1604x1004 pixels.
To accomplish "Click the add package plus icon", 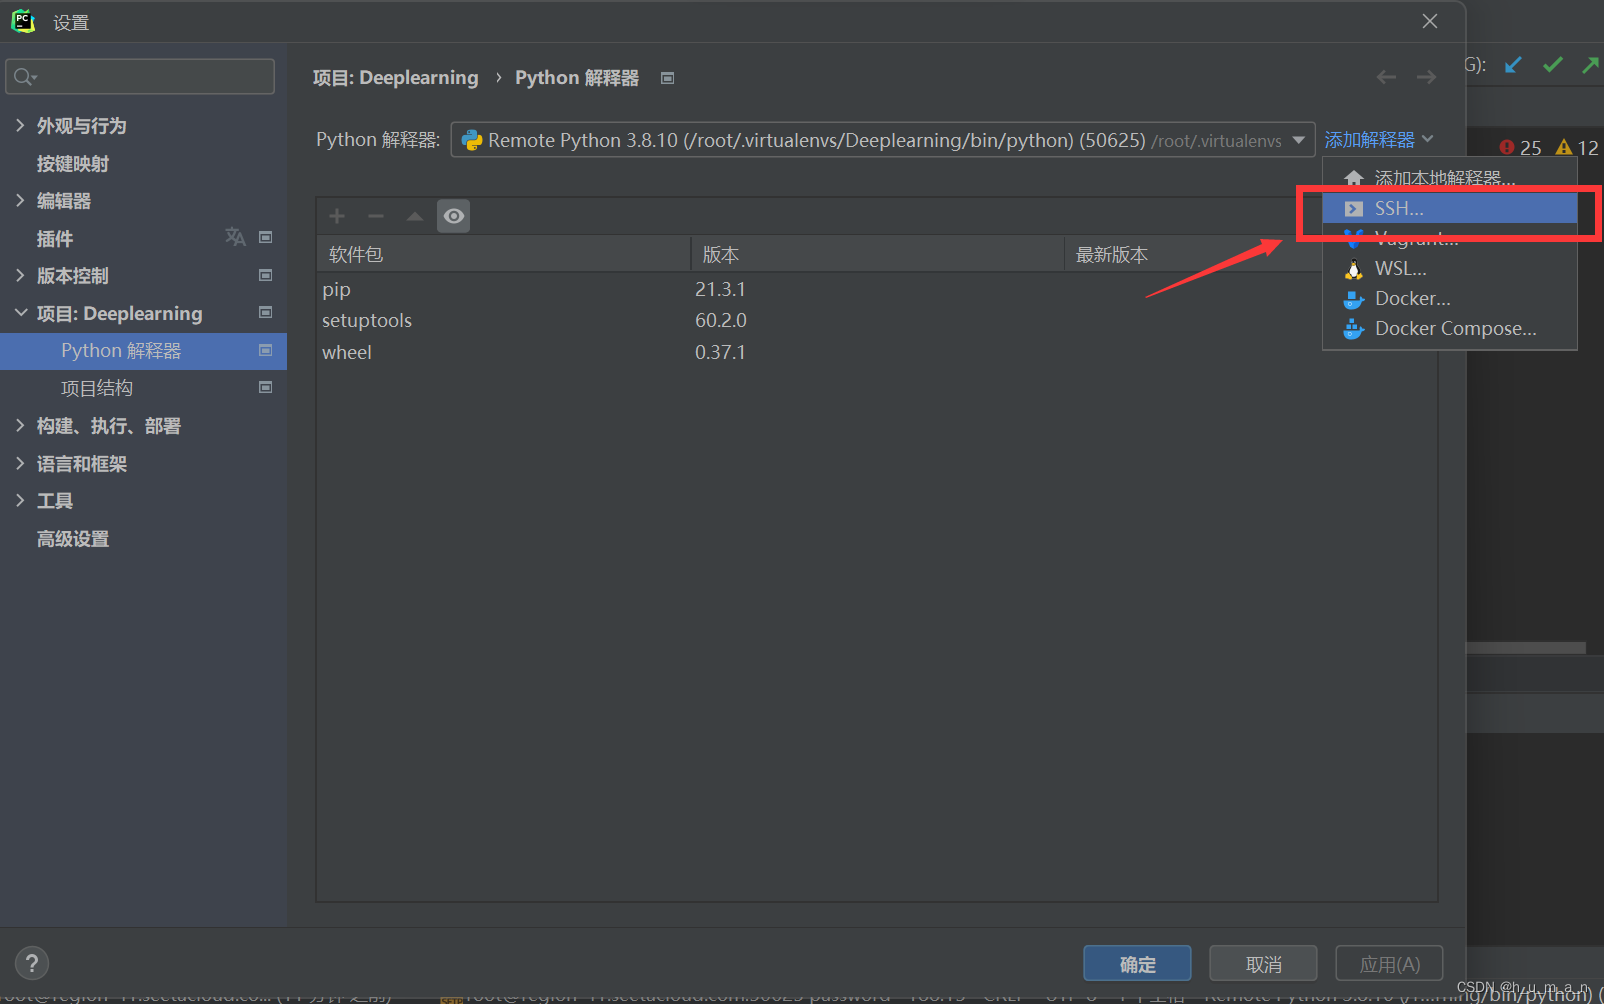I will point(337,216).
